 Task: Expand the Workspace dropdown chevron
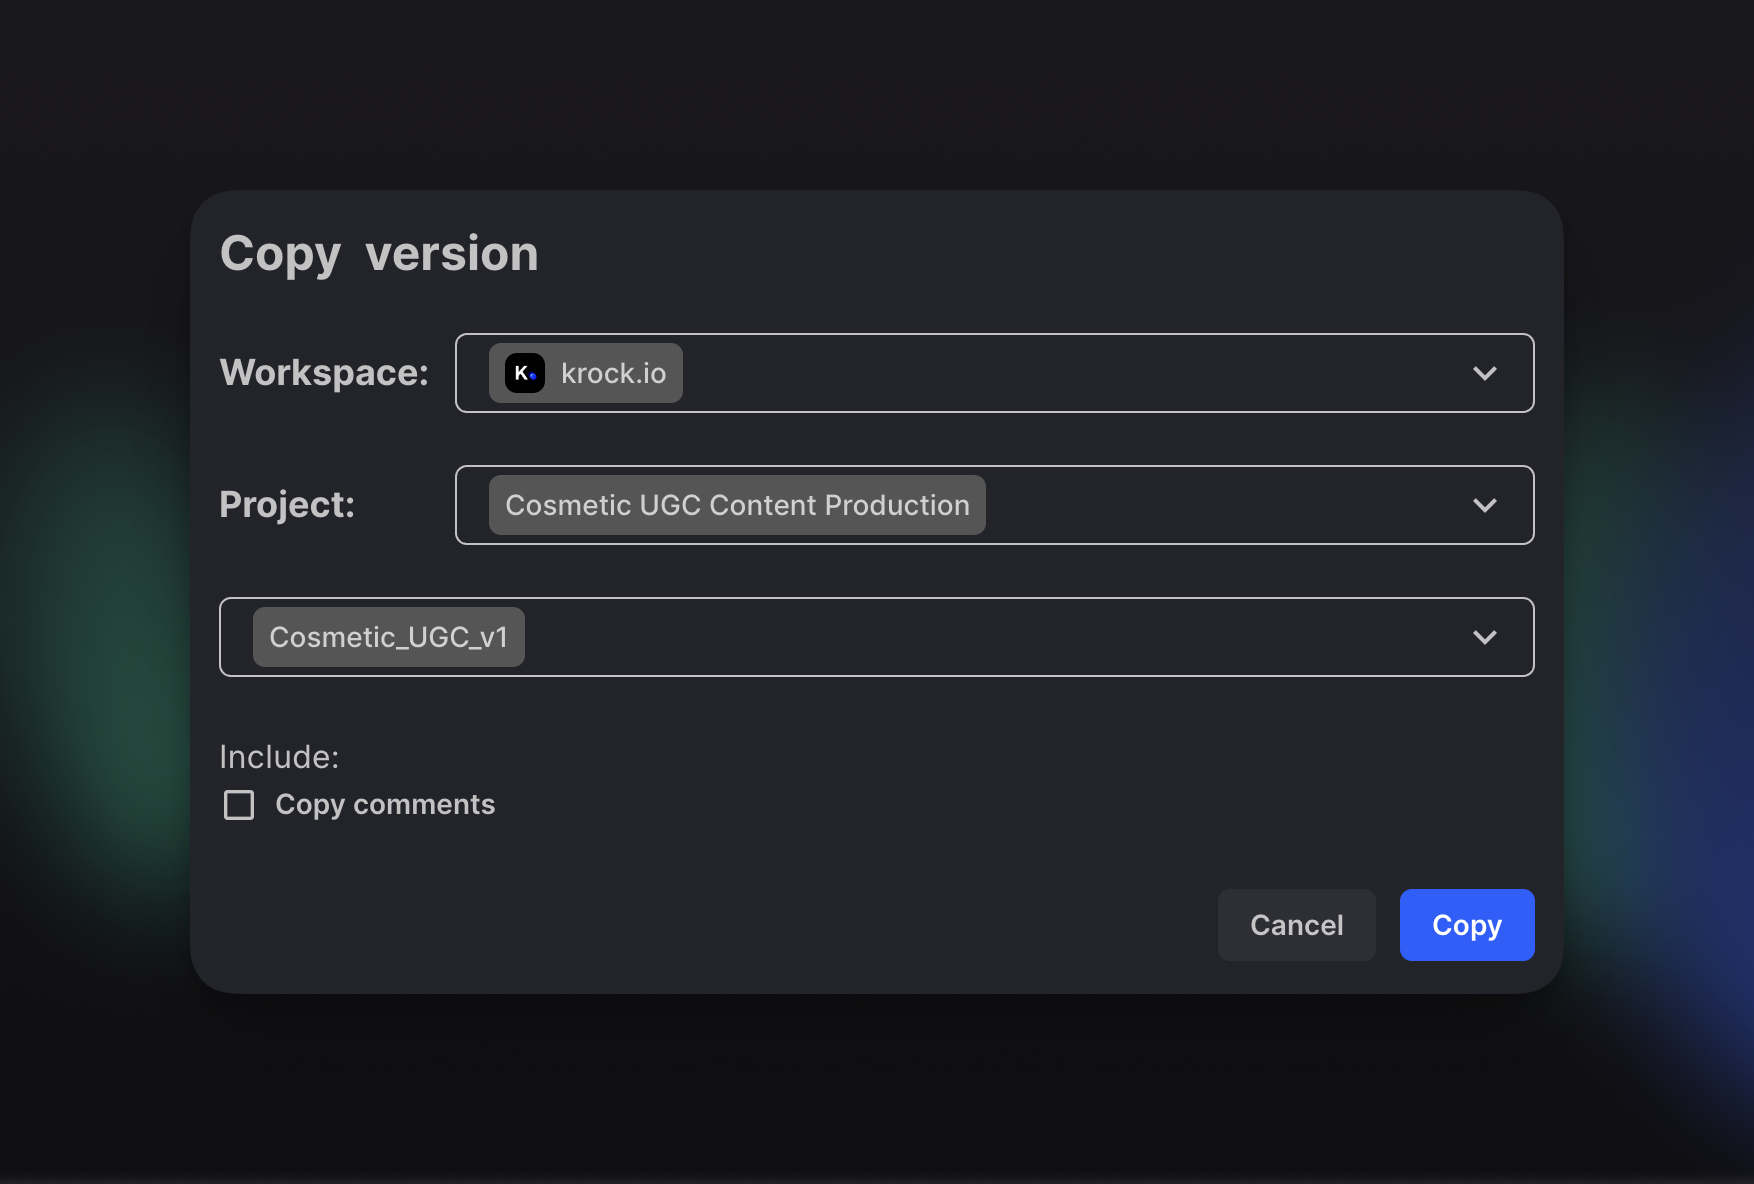point(1485,373)
